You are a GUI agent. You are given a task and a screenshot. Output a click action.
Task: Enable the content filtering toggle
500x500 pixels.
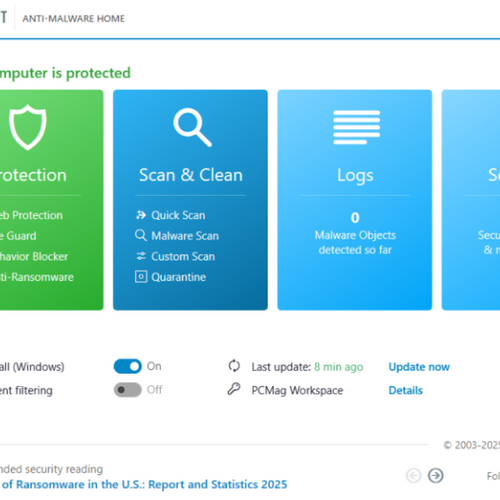128,390
